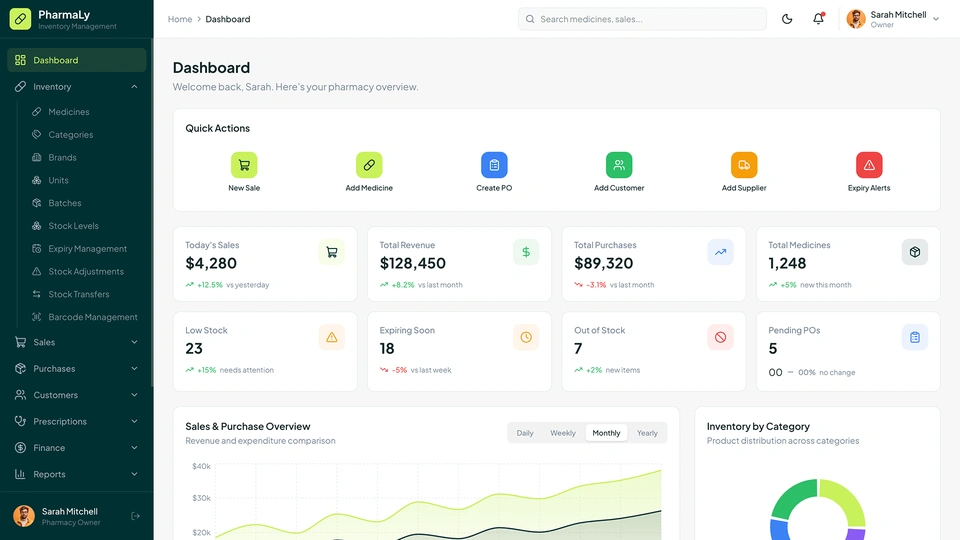Click the Dashboard breadcrumb
Viewport: 960px width, 540px height.
click(228, 19)
